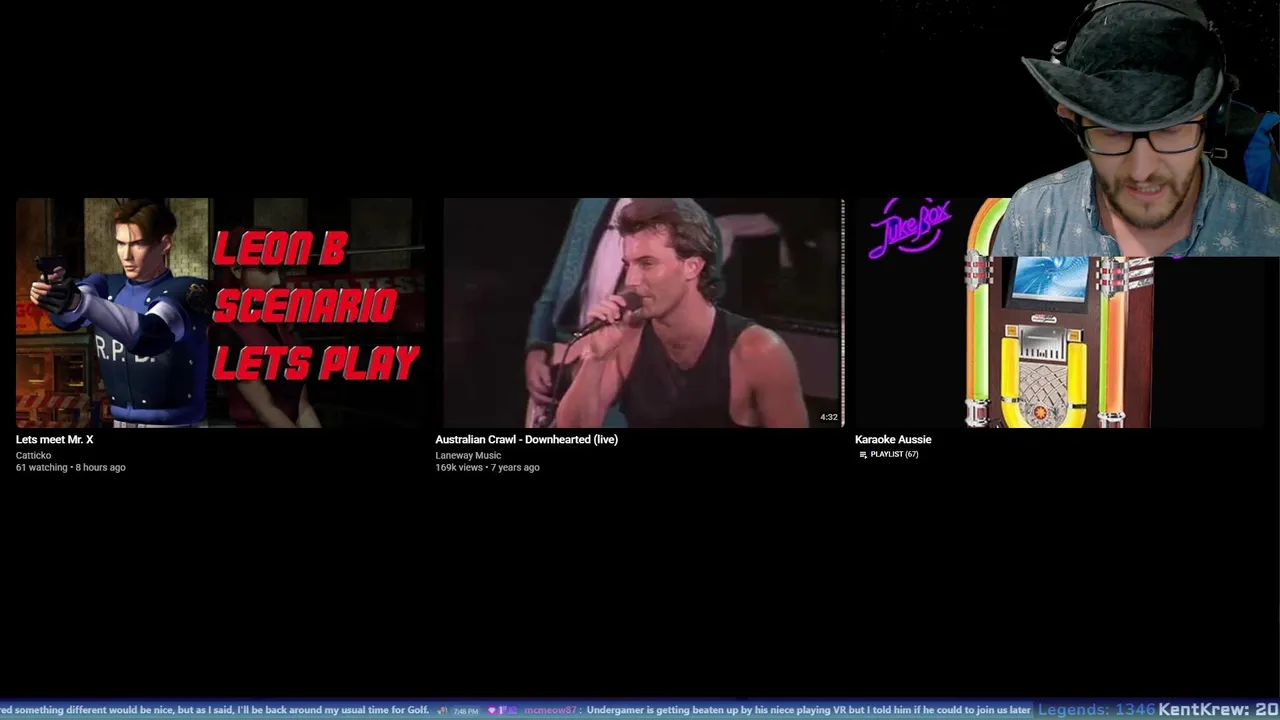Open the Leon B Scenario video thumbnail
This screenshot has width=1280, height=720.
click(220, 313)
